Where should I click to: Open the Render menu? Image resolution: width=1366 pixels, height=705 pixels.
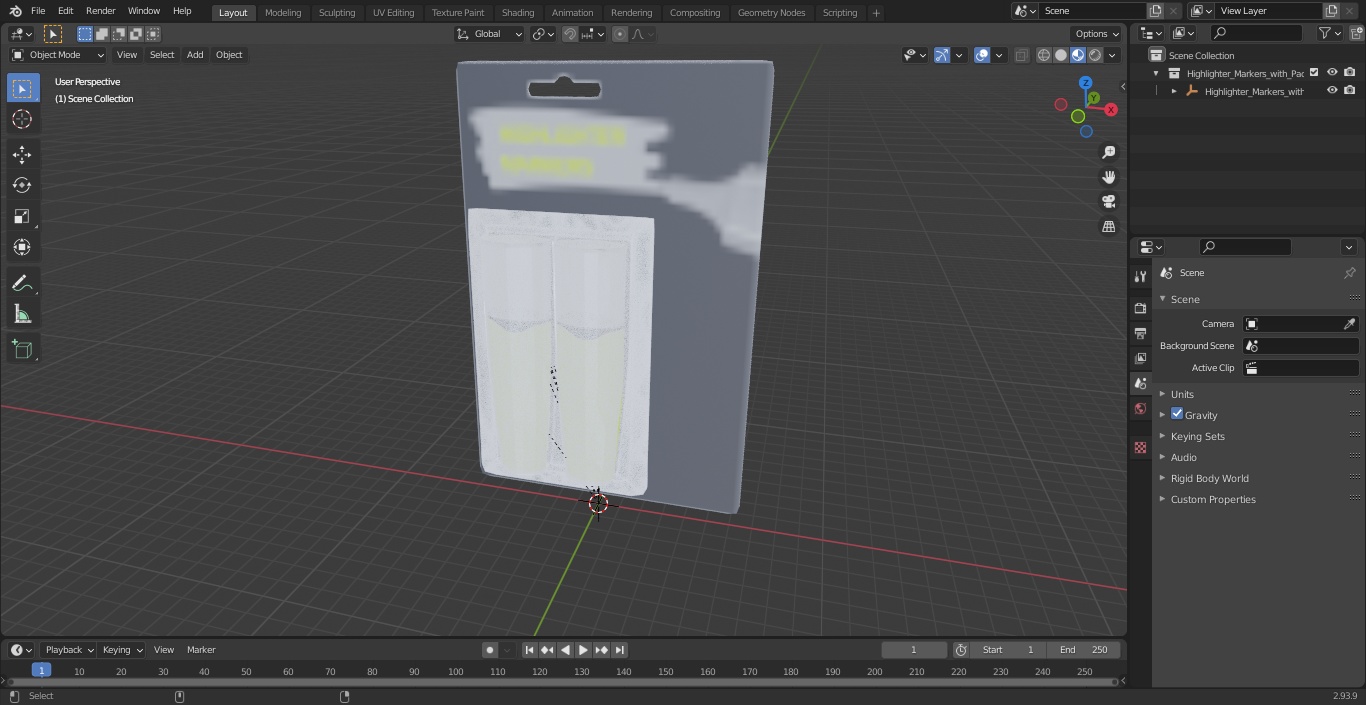[x=100, y=11]
